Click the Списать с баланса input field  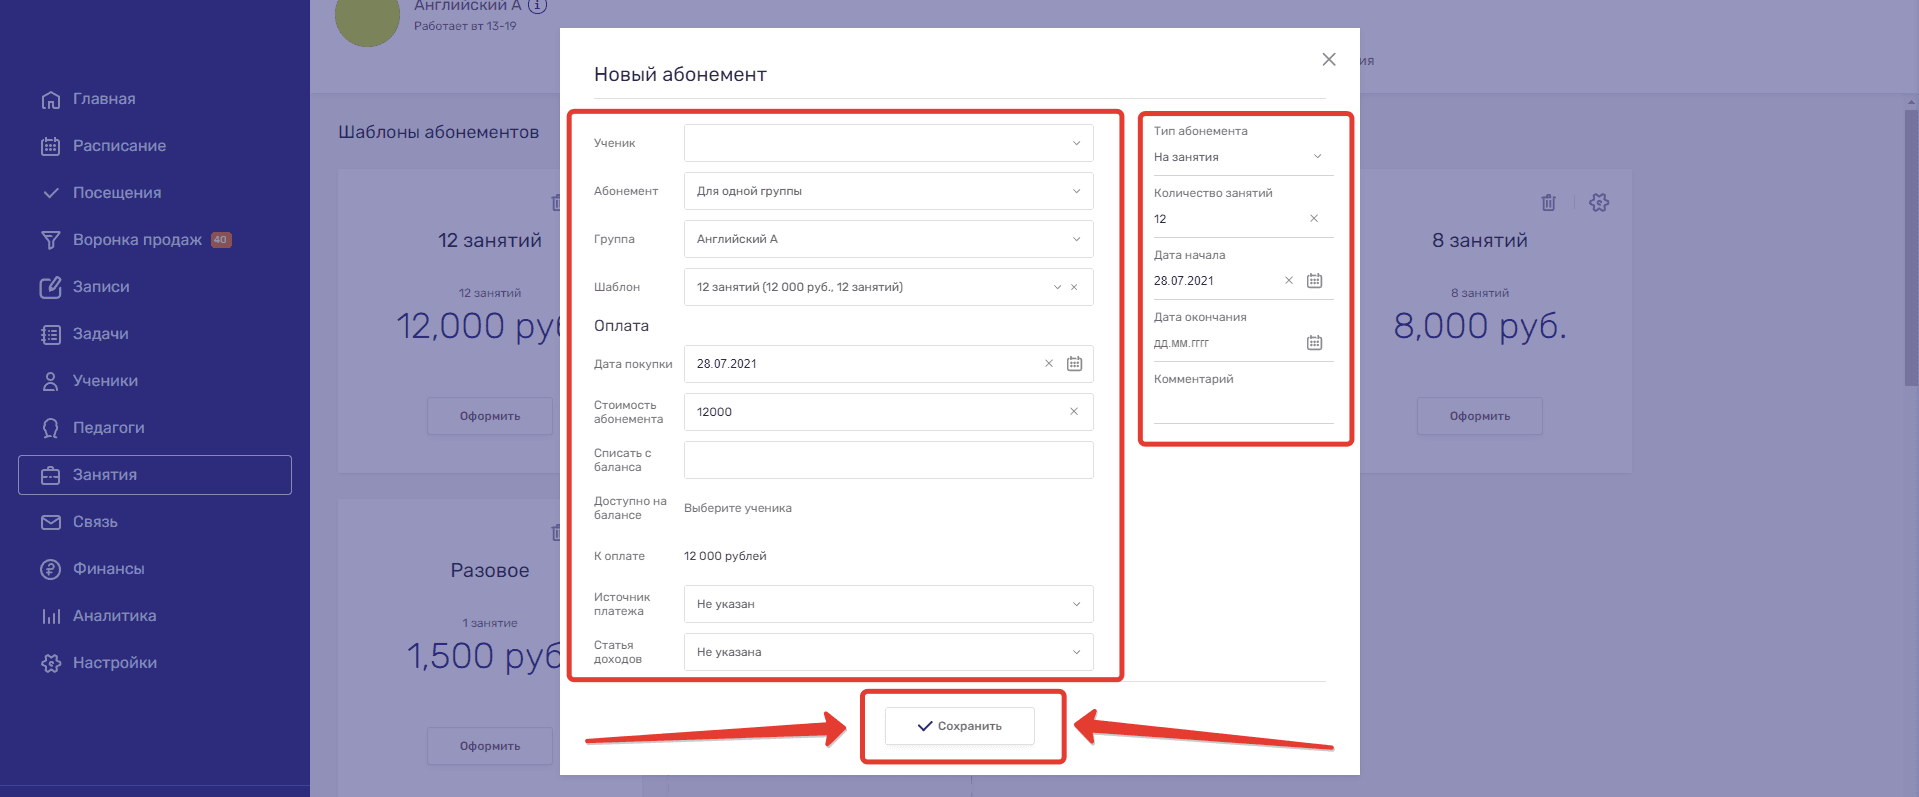pos(888,460)
